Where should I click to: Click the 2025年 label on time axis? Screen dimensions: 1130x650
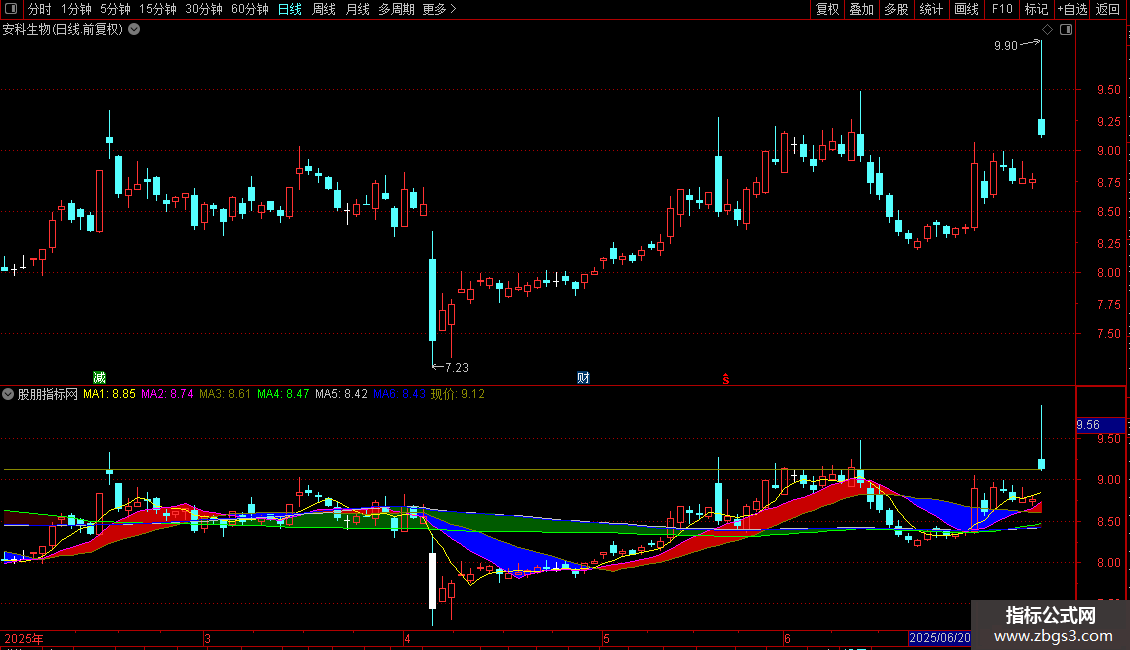click(x=24, y=638)
